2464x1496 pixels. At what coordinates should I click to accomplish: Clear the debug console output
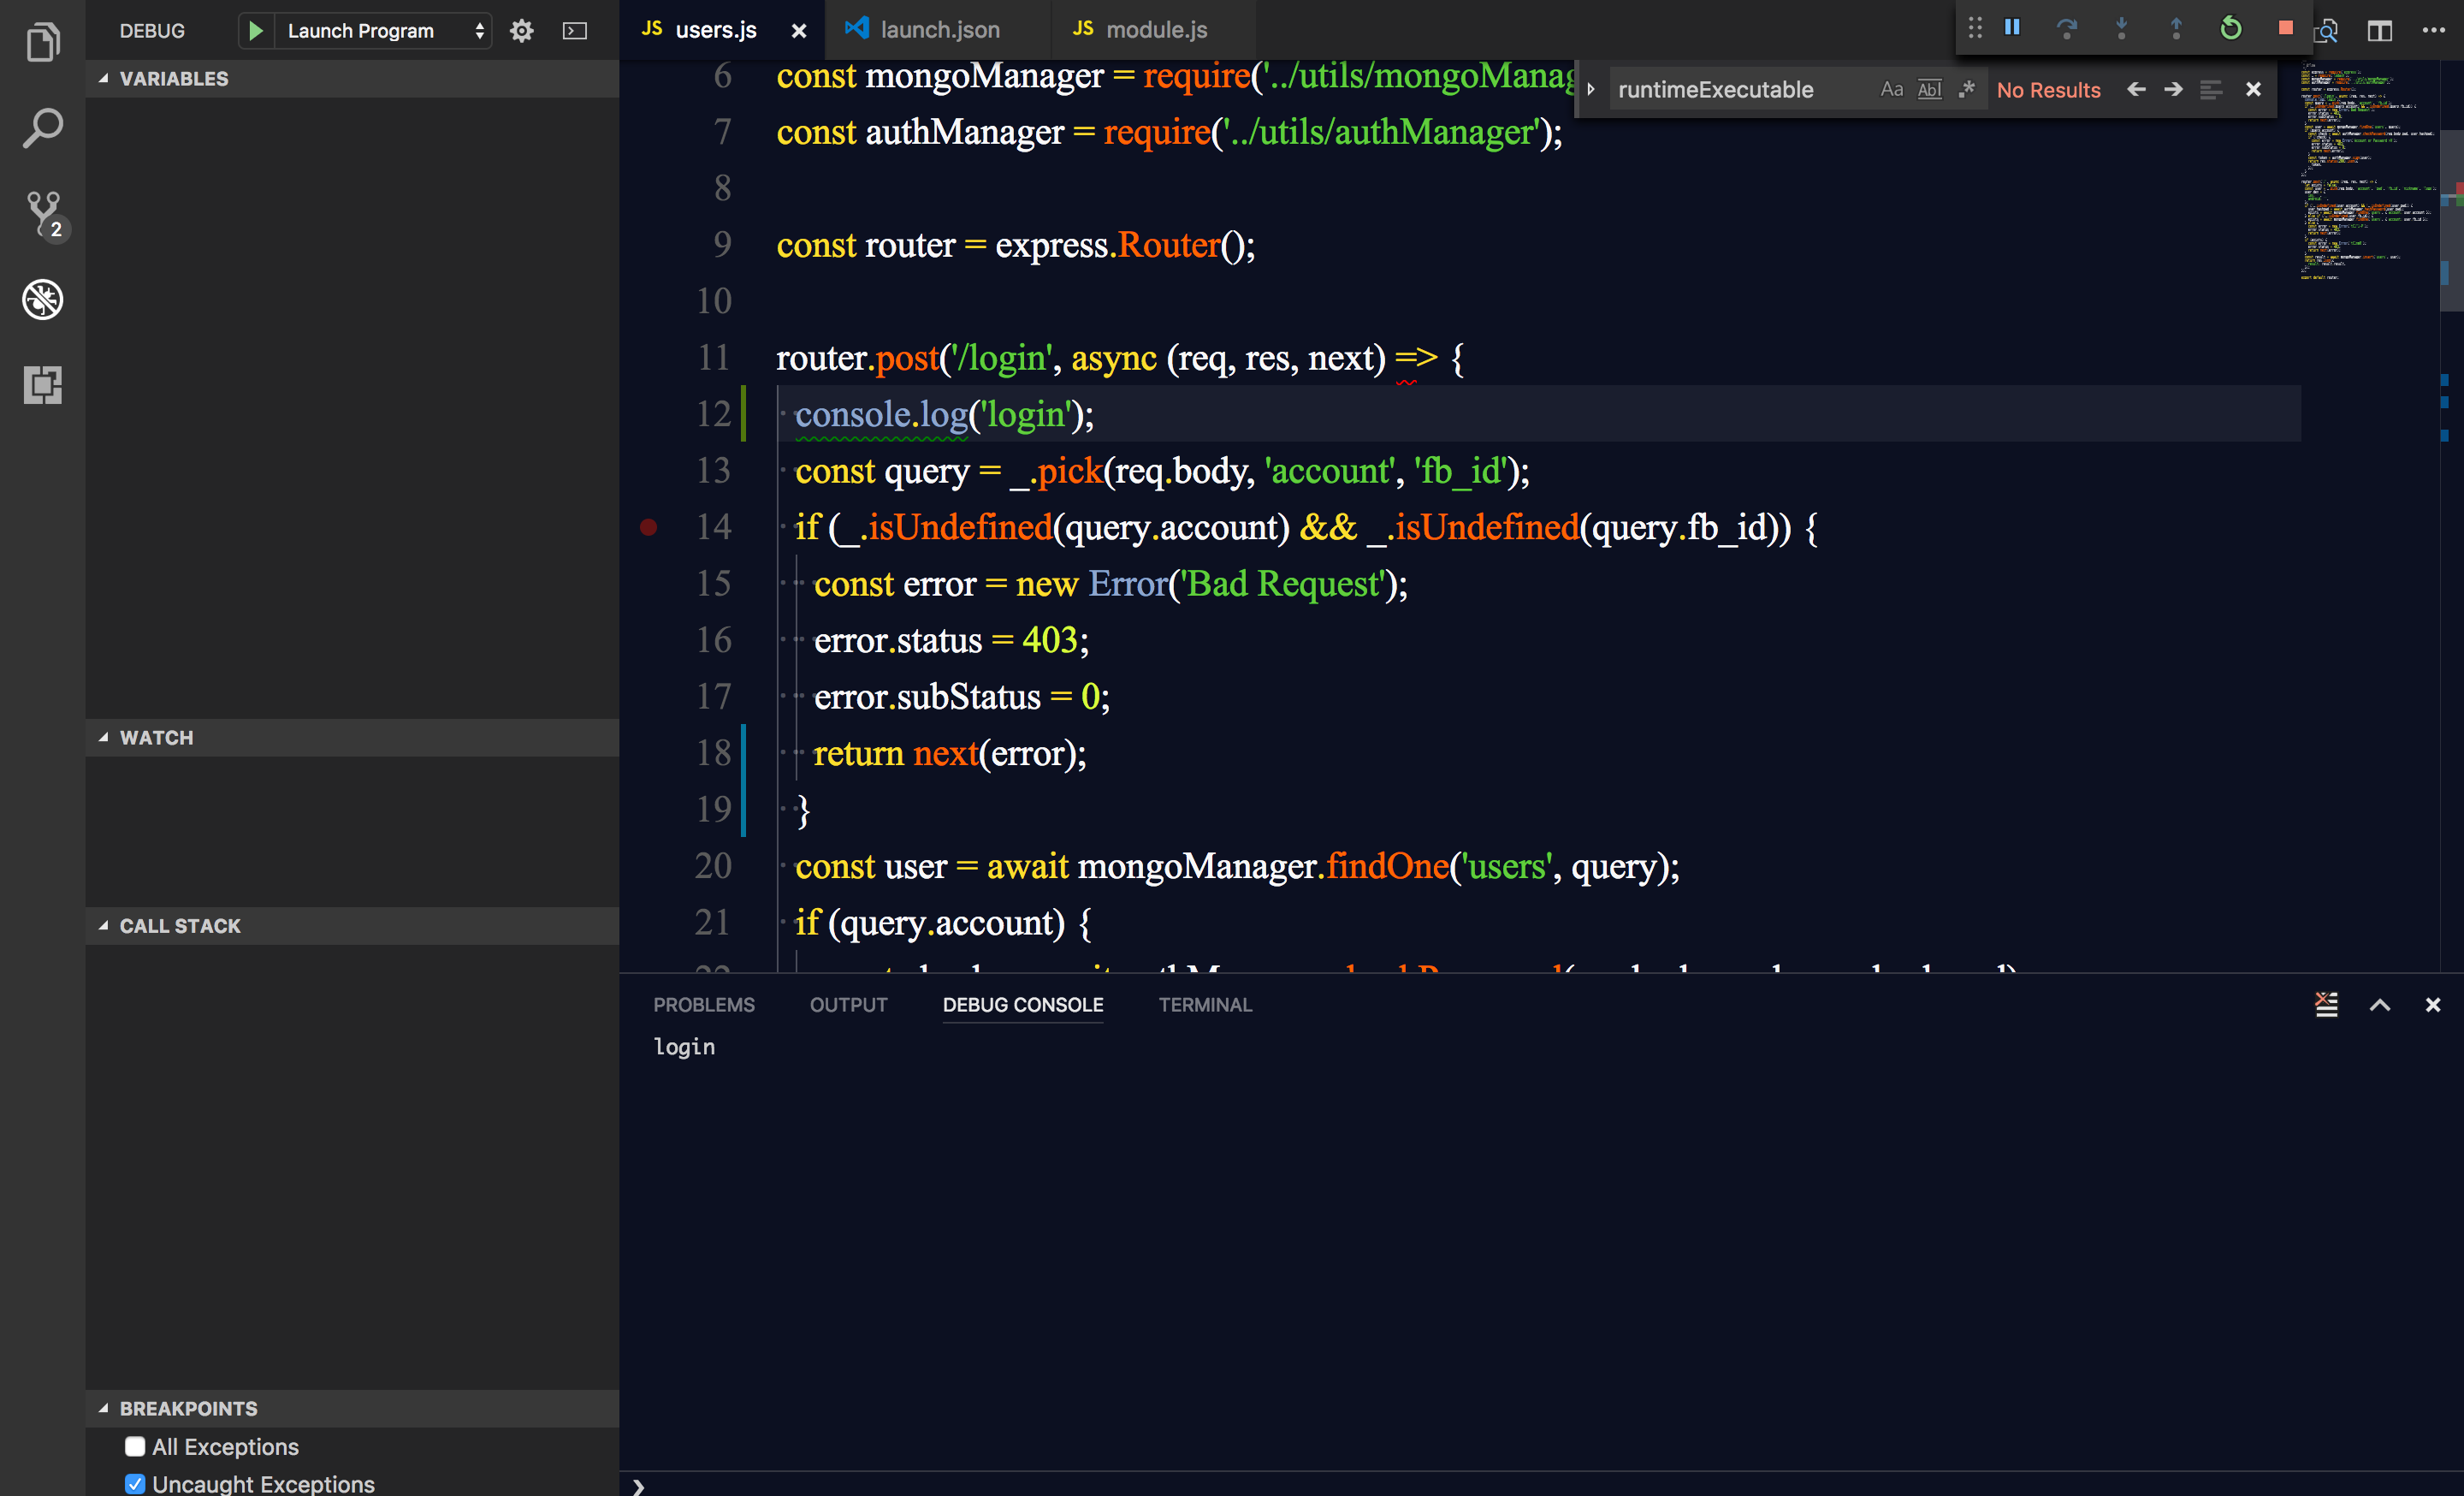2327,1004
